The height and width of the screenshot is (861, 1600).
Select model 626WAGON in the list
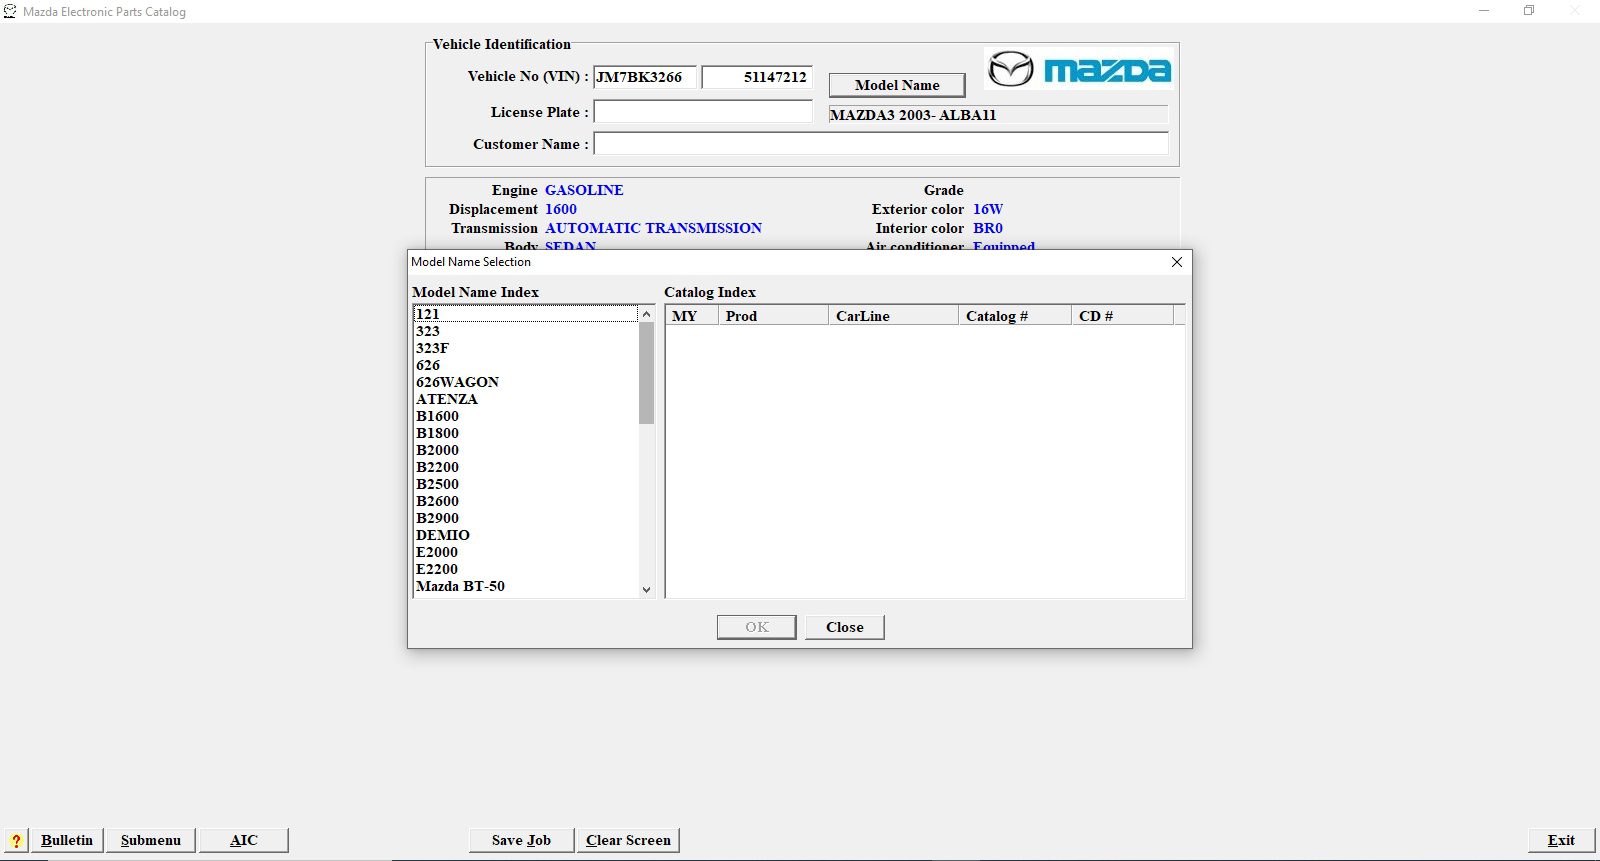525,382
